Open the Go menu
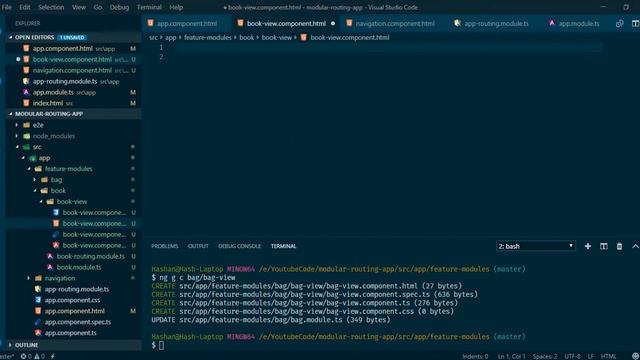Viewport: 640px width, 360px height. [98, 7]
